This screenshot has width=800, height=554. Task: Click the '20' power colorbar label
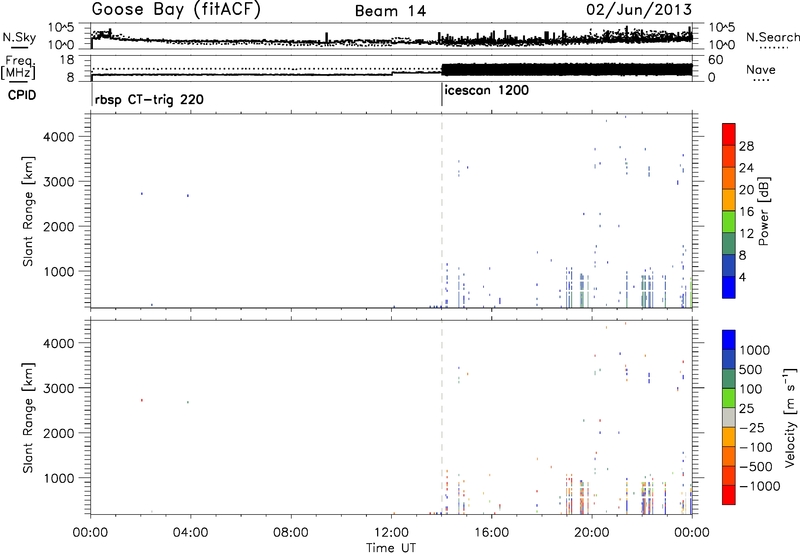click(x=746, y=190)
